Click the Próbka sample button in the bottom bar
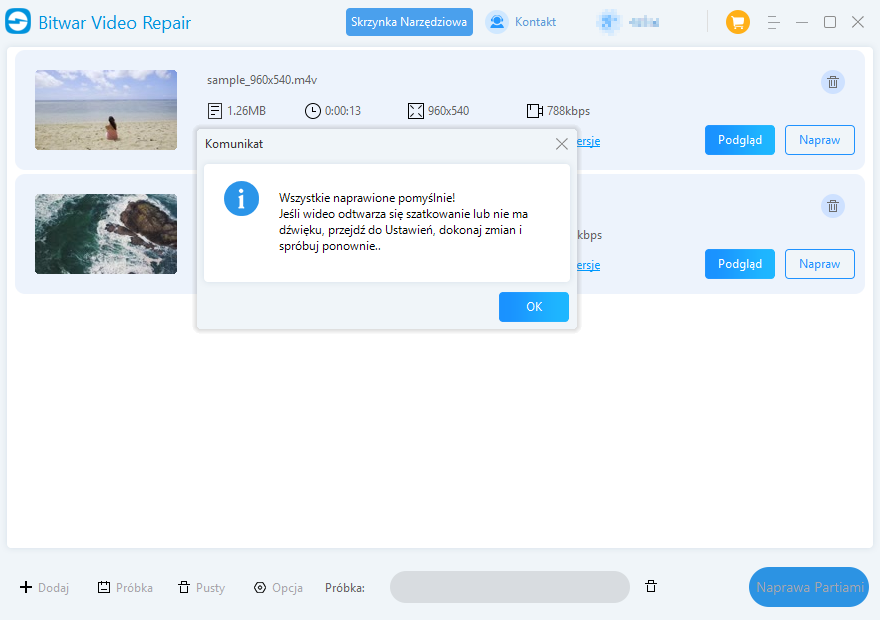This screenshot has height=620, width=880. tap(125, 587)
